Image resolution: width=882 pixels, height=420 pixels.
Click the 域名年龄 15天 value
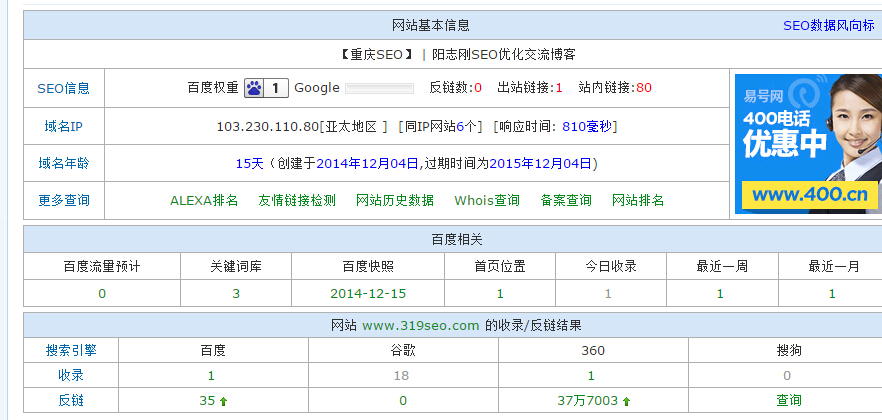[x=249, y=163]
